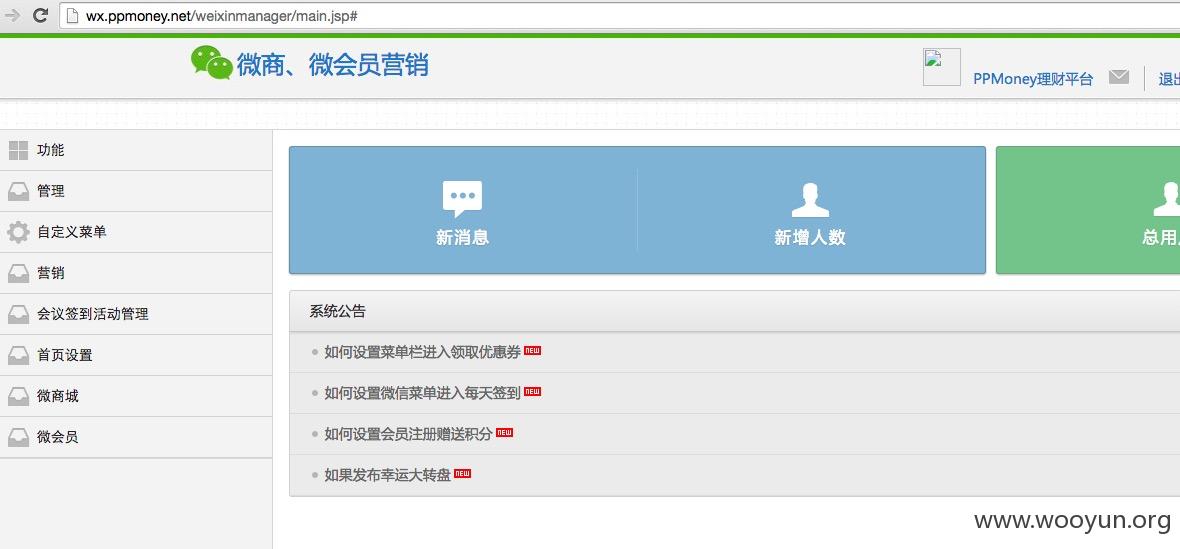Click the browser reload icon

pos(41,15)
